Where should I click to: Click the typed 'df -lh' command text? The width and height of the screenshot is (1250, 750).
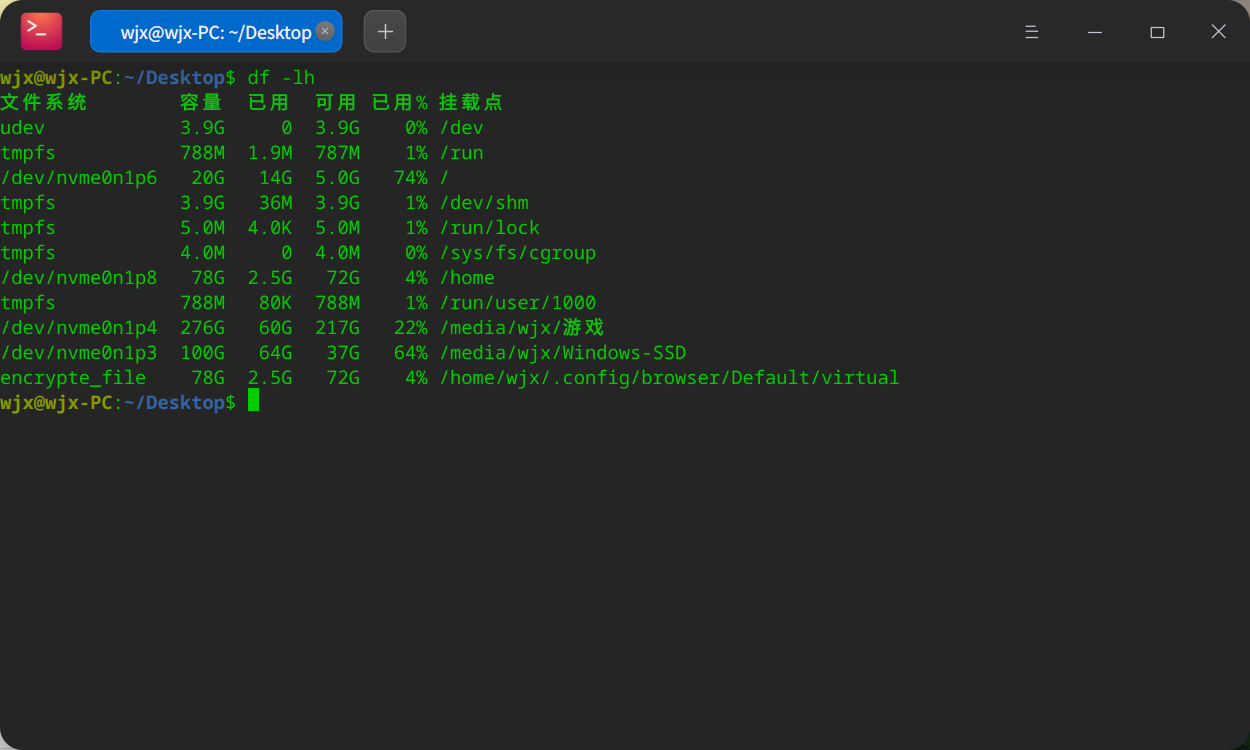281,77
